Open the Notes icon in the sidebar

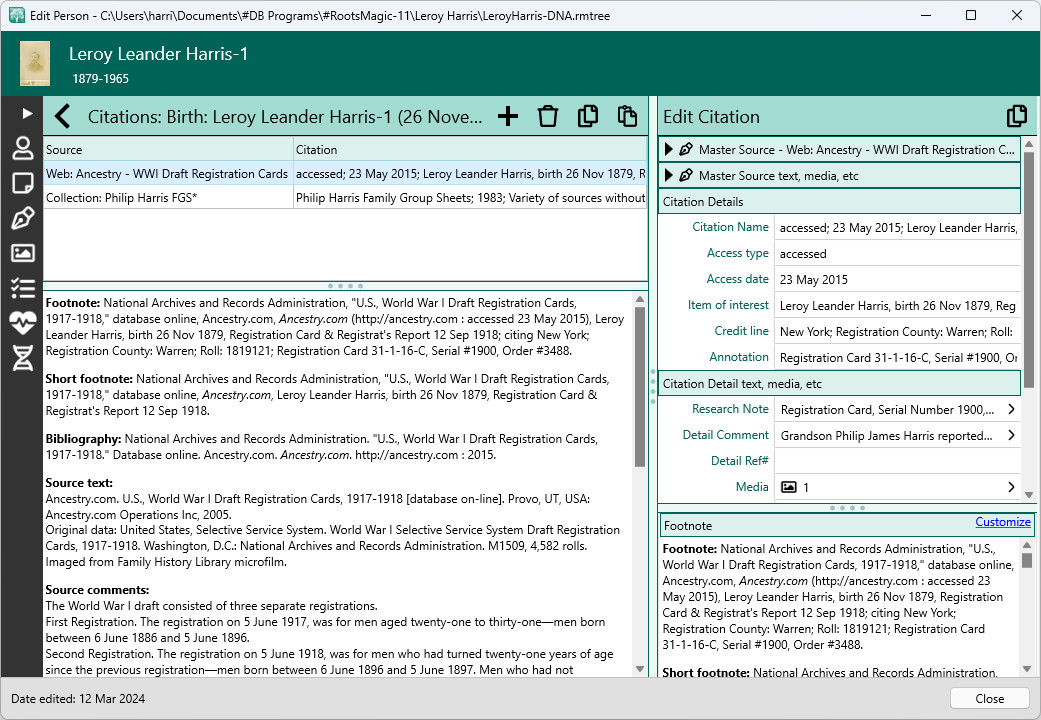point(23,183)
